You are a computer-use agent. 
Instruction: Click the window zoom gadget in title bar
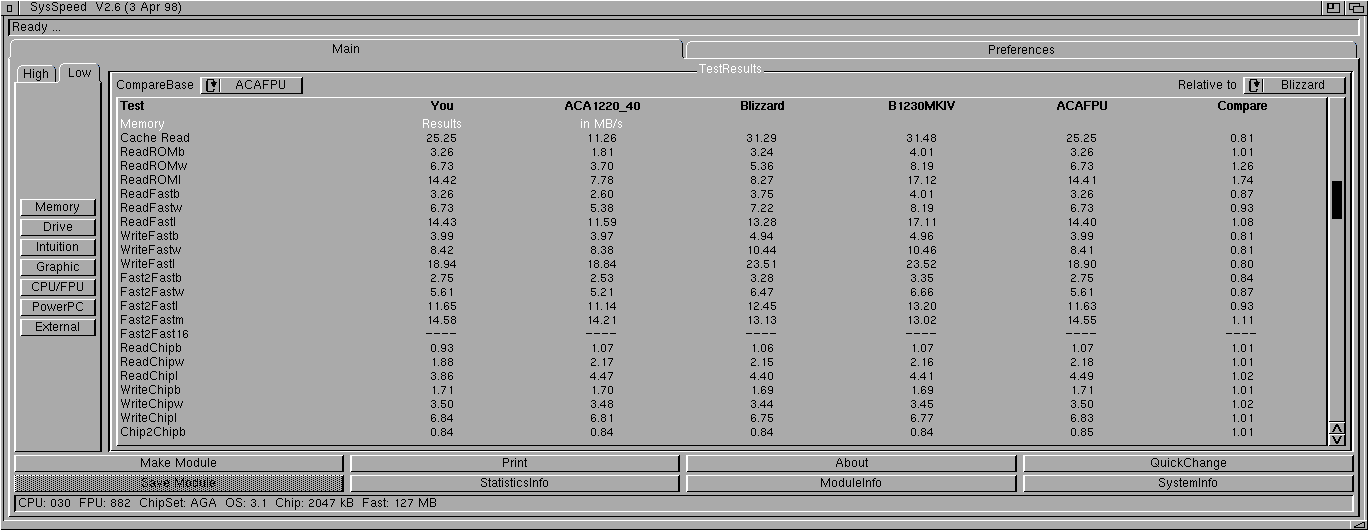click(x=1334, y=7)
